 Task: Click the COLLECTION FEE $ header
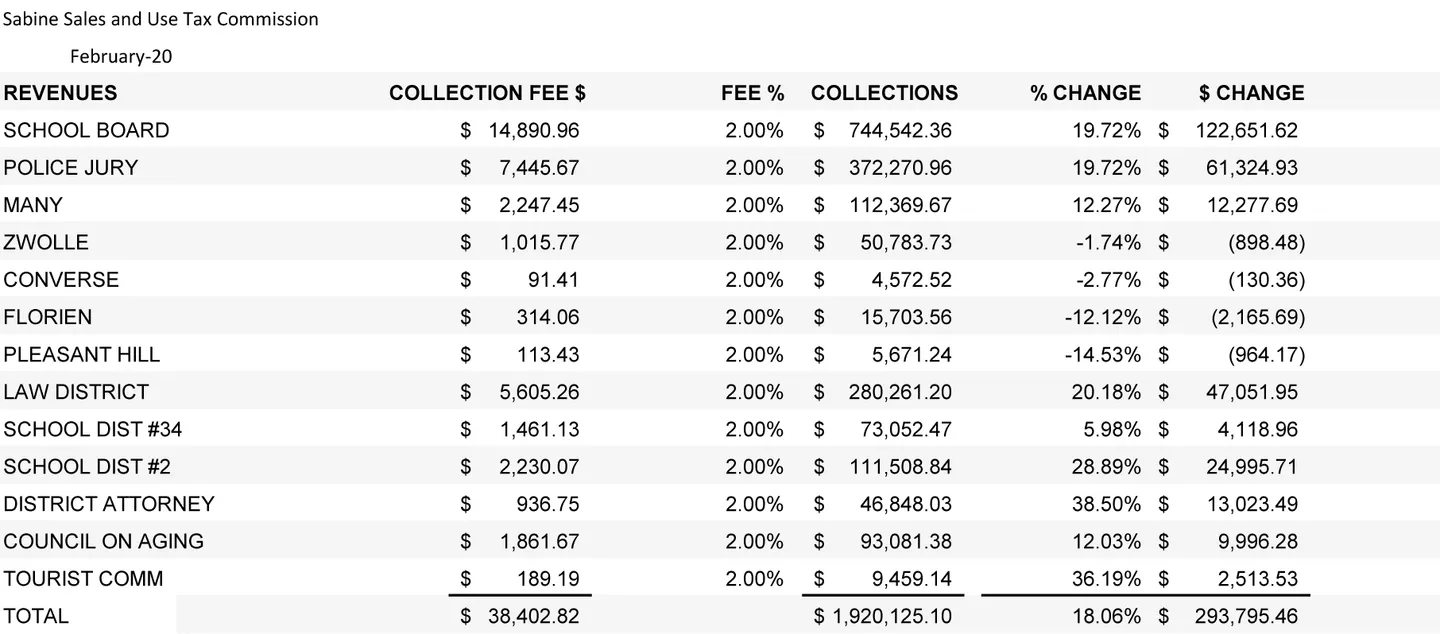(487, 93)
